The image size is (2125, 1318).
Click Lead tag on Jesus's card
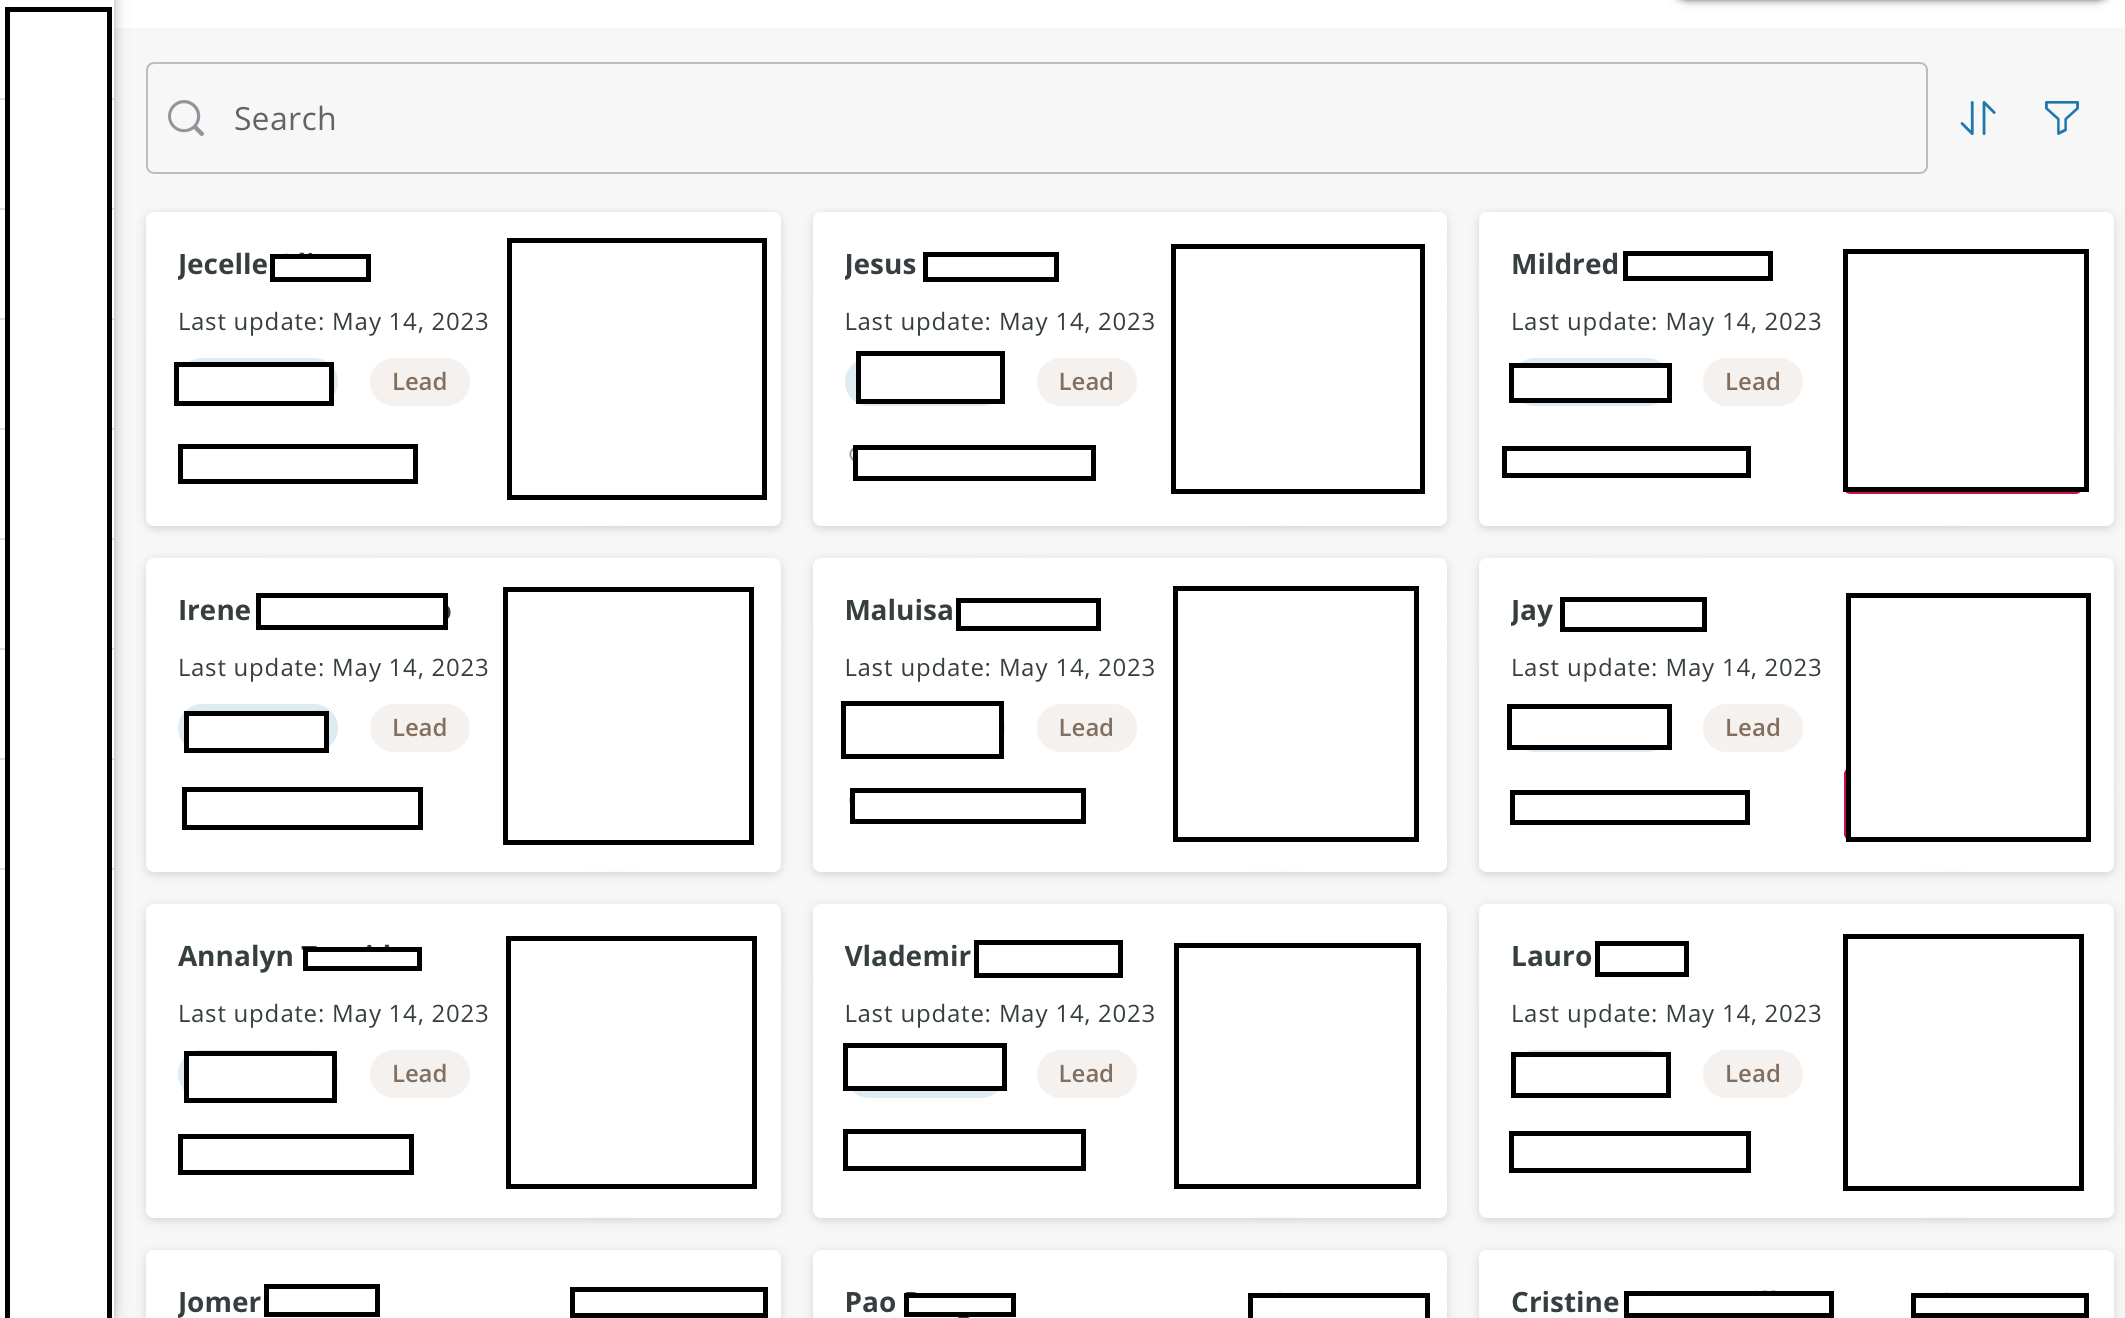(x=1085, y=382)
